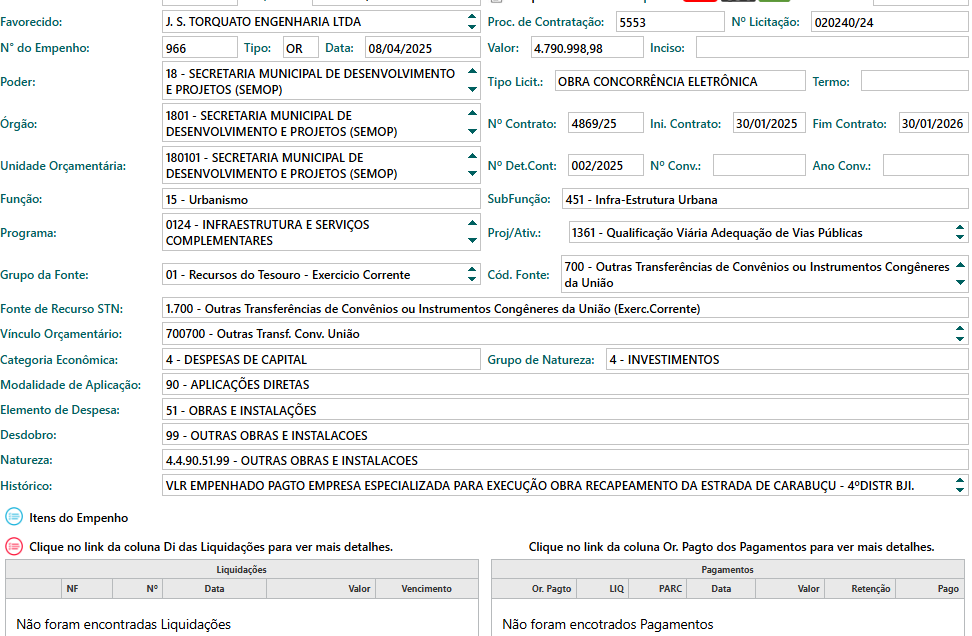Click the Elemento de Despesa field OBRAS E INSTALAÇÕES
Viewport: 972px width, 636px height.
click(565, 410)
